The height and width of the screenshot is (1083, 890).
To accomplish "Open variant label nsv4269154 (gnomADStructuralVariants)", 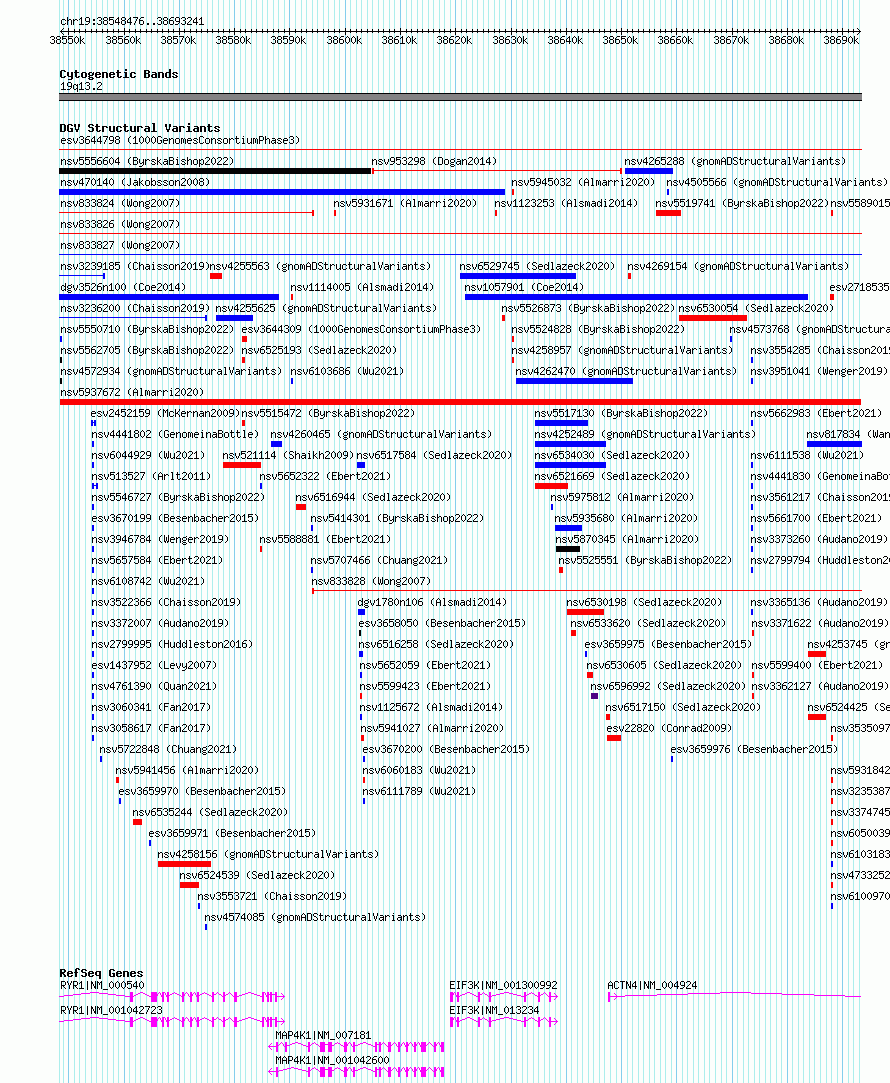I will (x=738, y=266).
